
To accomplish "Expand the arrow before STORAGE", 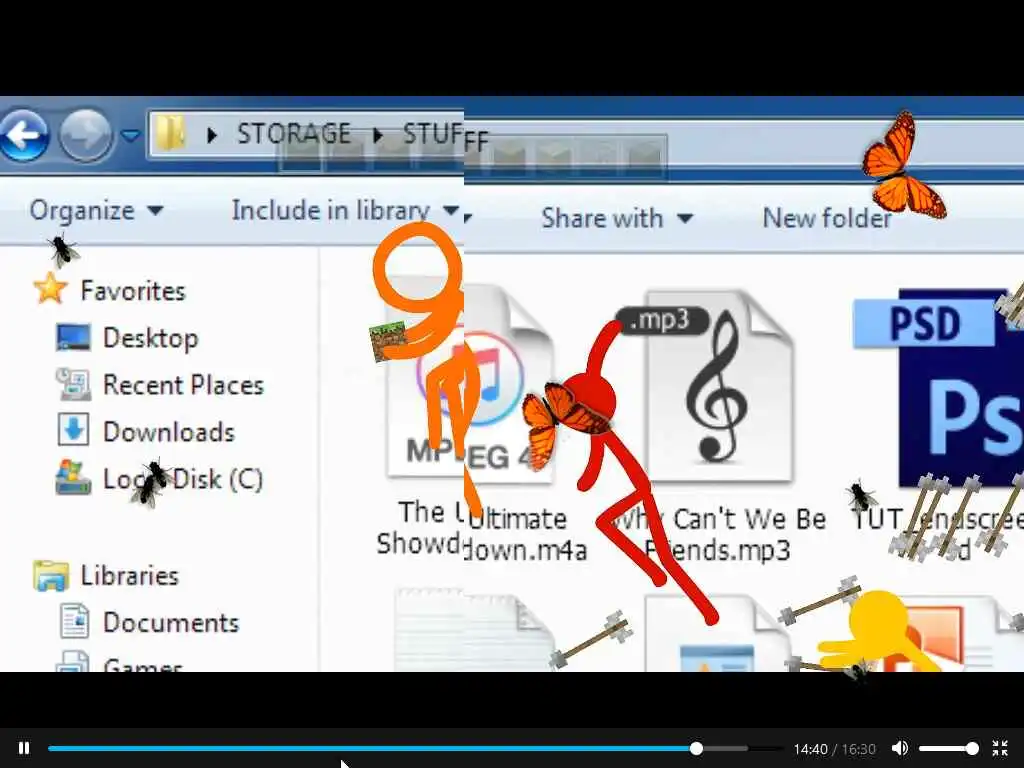I will click(x=211, y=135).
